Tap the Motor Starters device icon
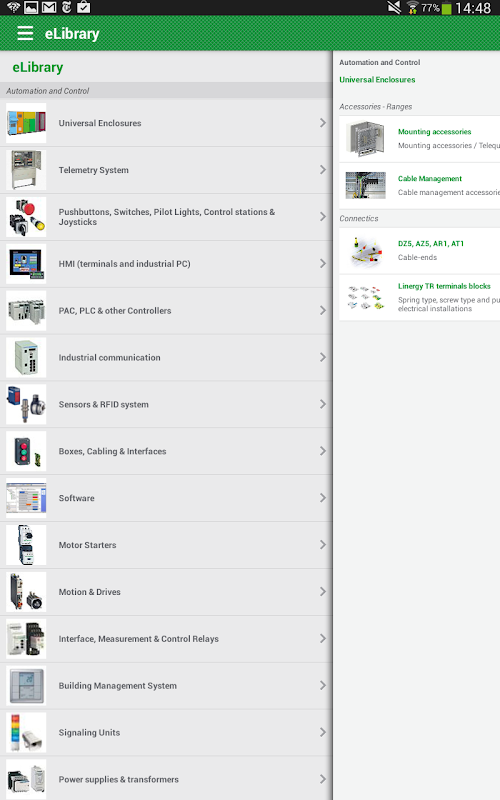The width and height of the screenshot is (500, 800). 26,545
